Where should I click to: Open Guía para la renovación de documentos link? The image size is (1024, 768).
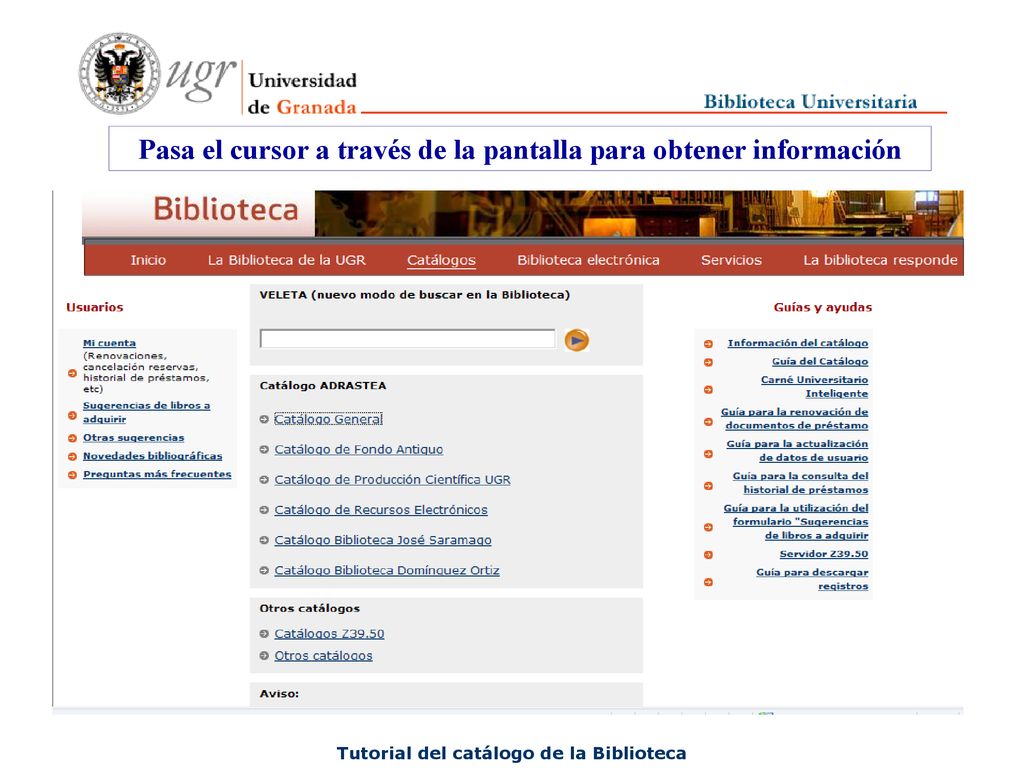coord(795,419)
